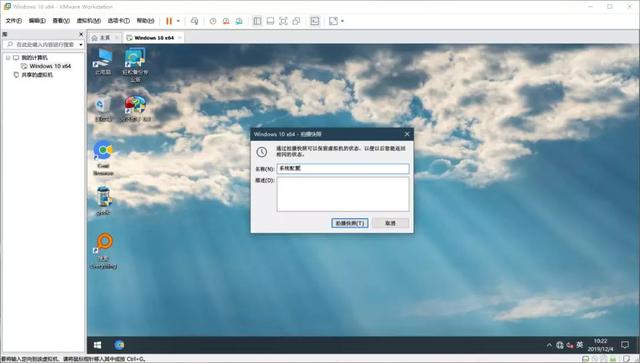Click the orange magnifier Everything desktop icon
640x363 pixels.
click(103, 251)
